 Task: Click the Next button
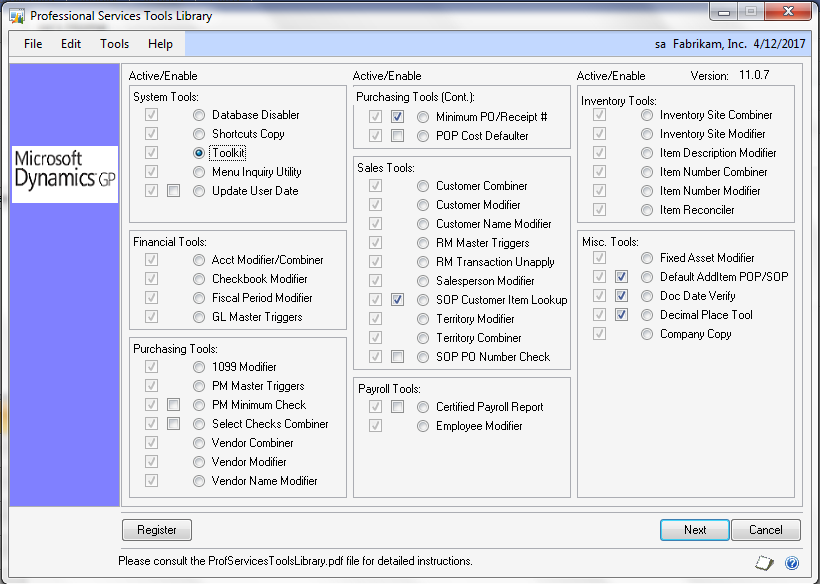(x=694, y=530)
